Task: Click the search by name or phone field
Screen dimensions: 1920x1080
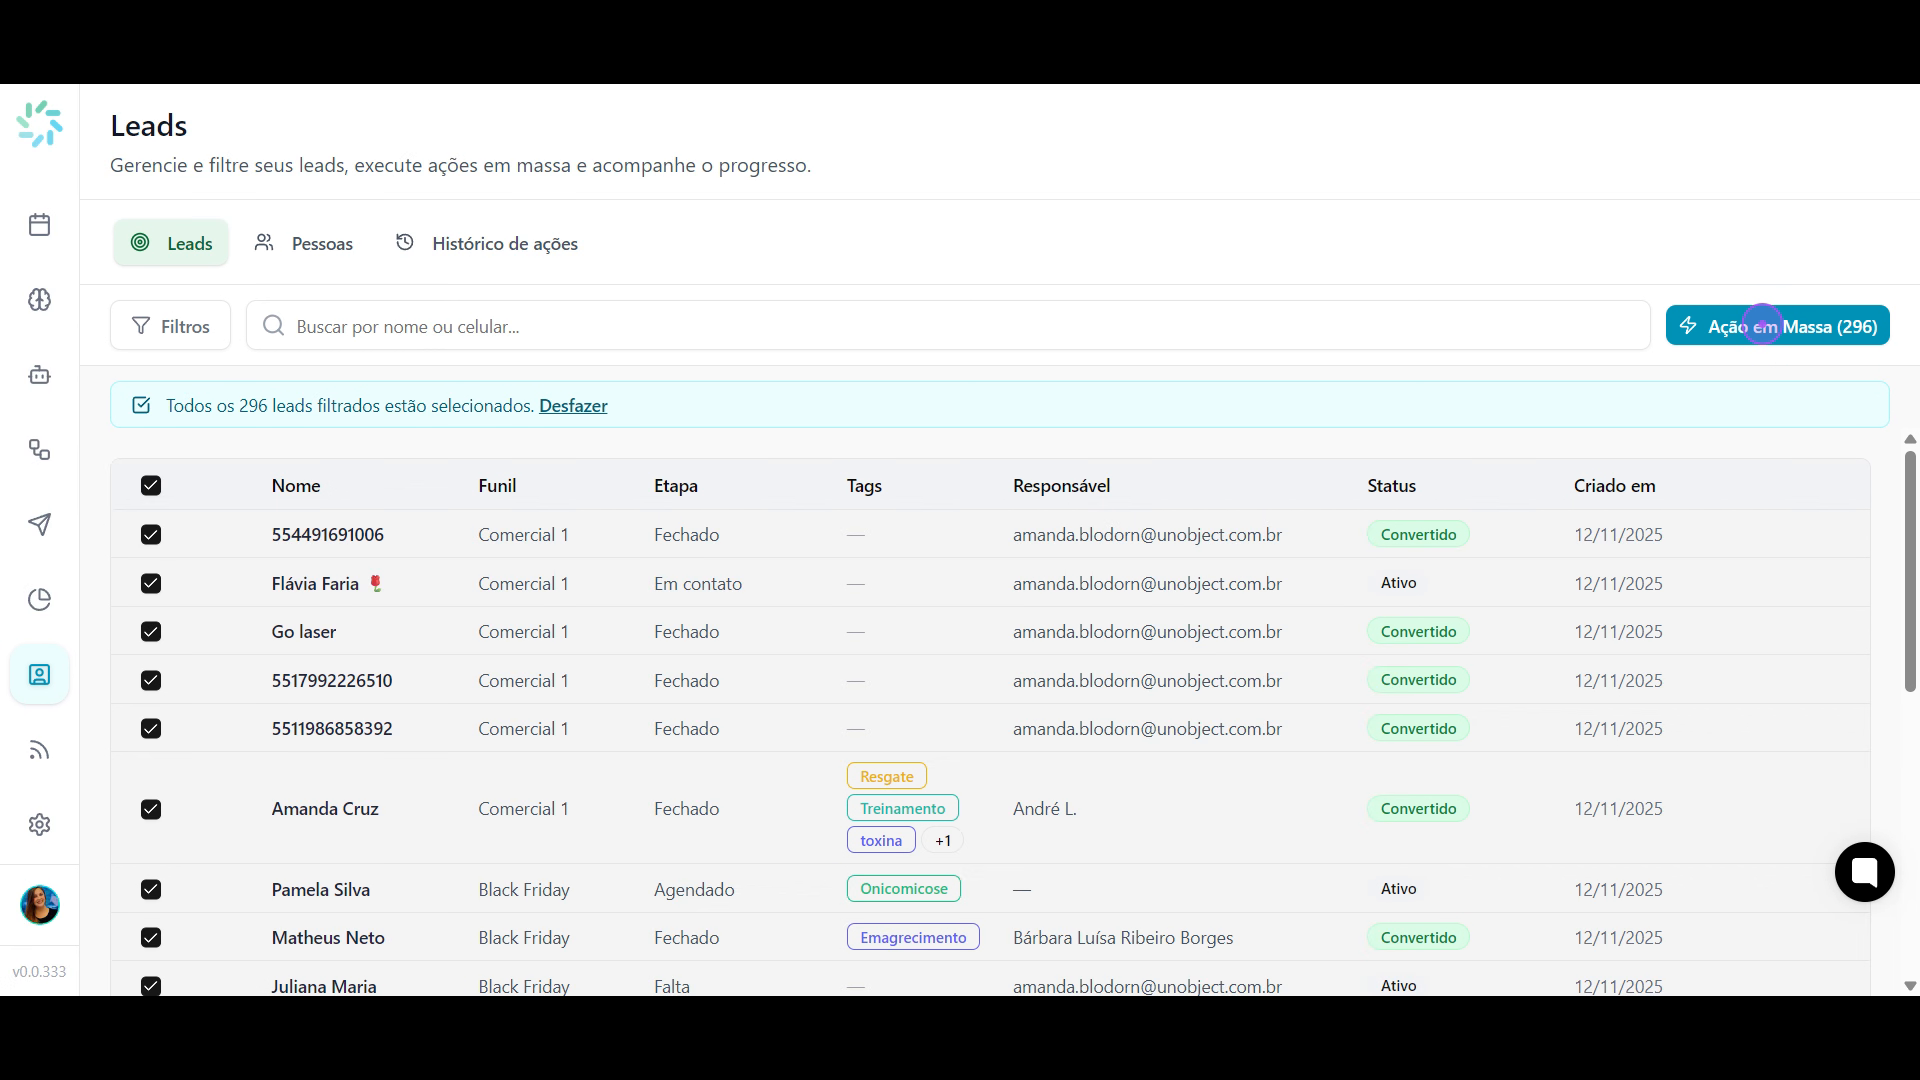Action: click(948, 326)
